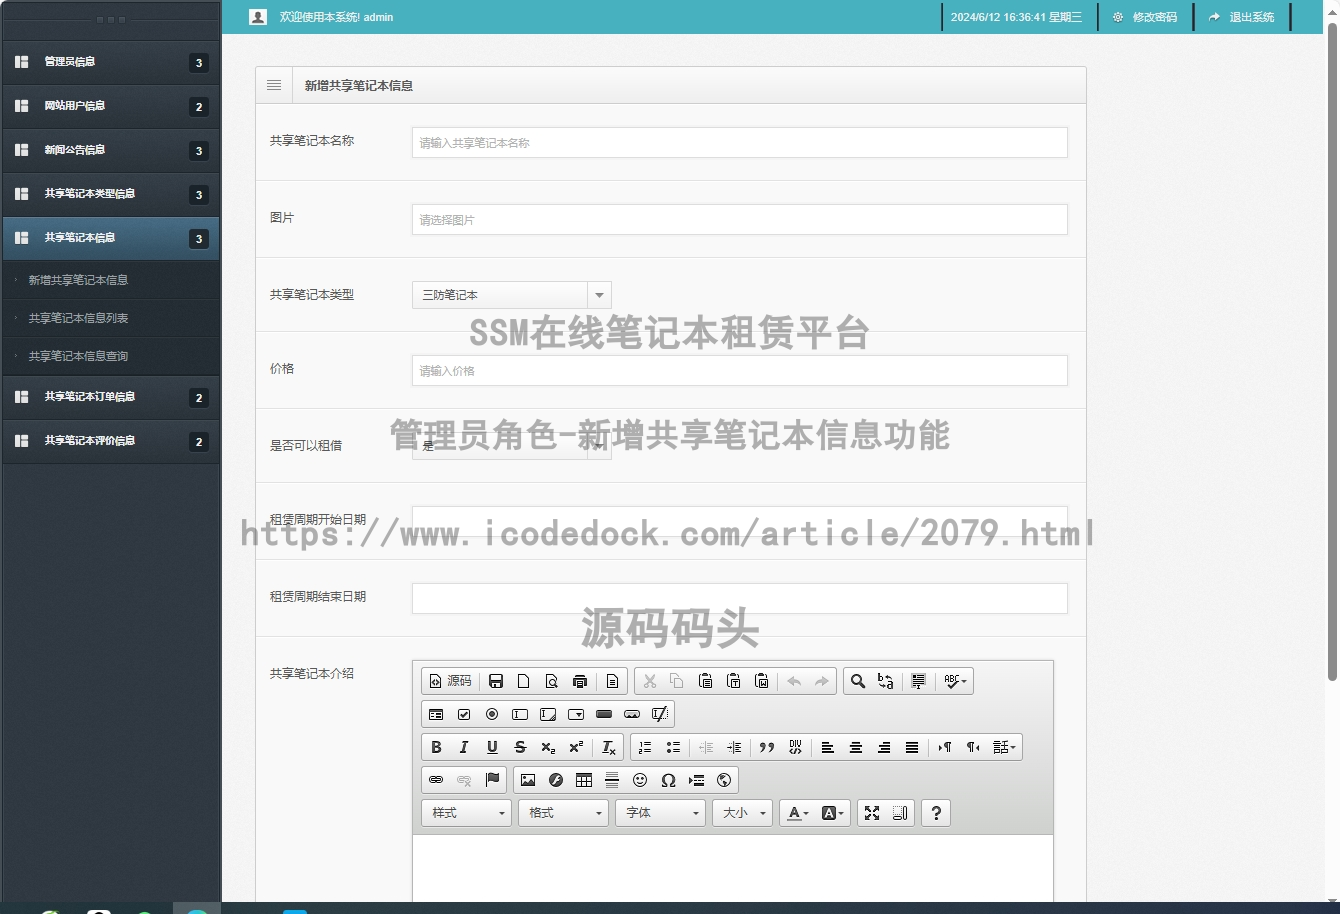Click the Paste icon in editor
This screenshot has width=1340, height=914.
(x=706, y=681)
